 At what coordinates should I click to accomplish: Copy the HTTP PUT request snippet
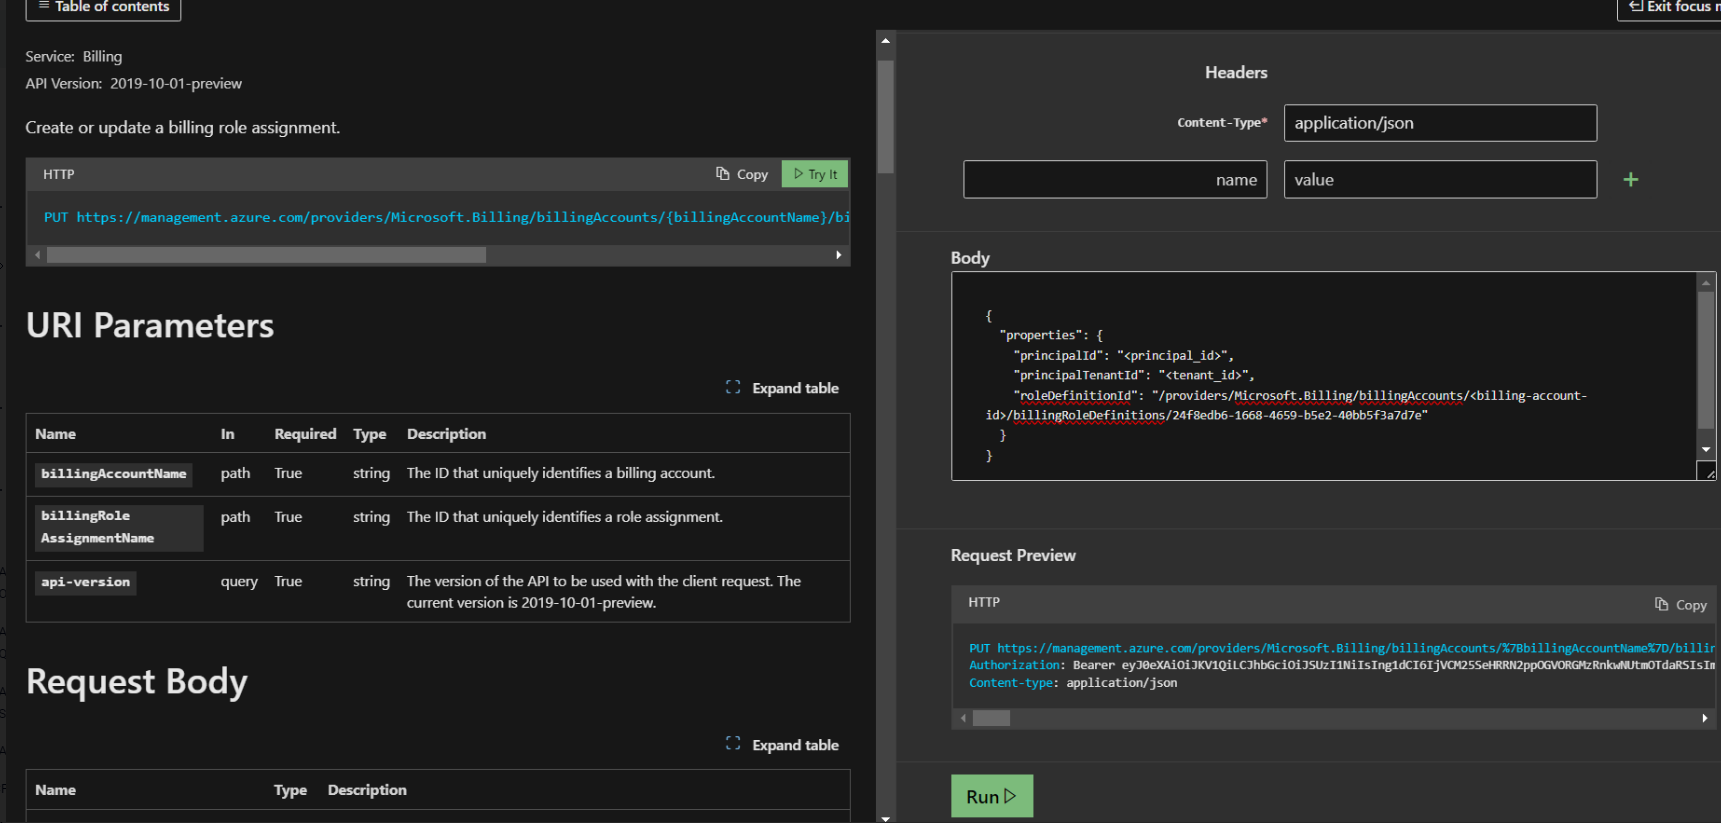[742, 174]
